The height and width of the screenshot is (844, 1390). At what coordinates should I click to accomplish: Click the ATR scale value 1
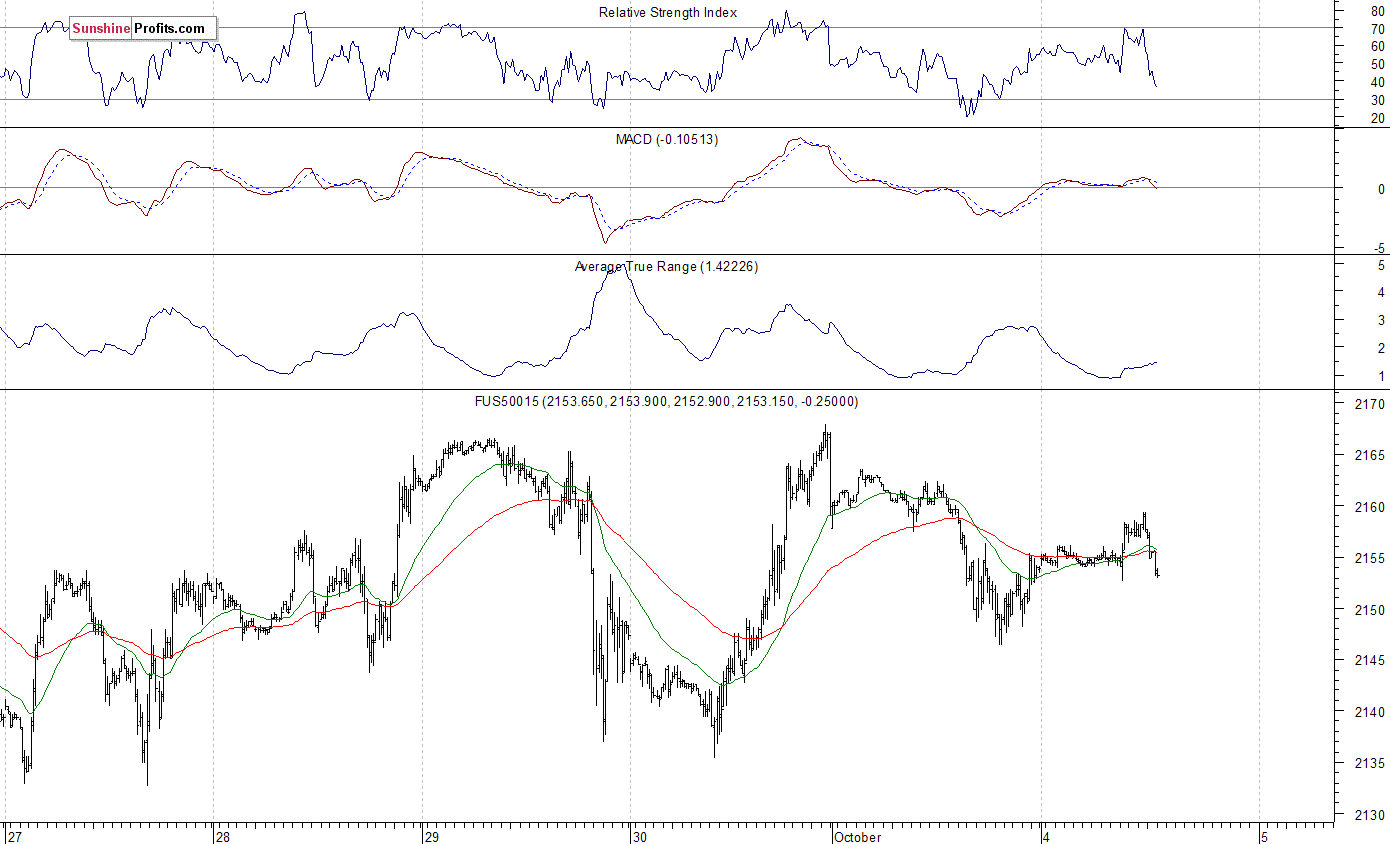tap(1381, 377)
